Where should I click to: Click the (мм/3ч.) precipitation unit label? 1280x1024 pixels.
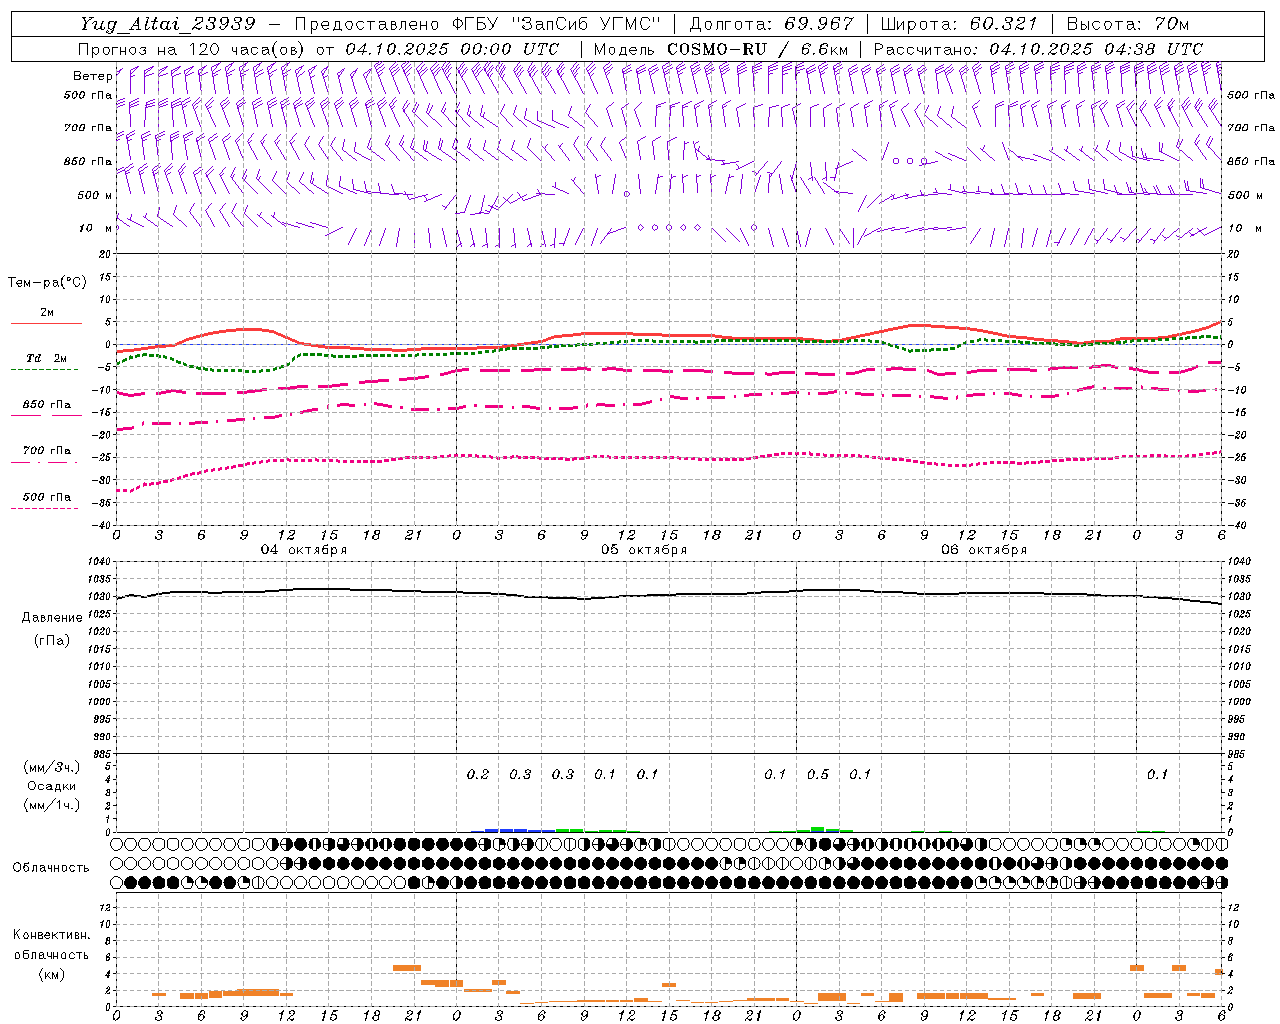coord(52,768)
